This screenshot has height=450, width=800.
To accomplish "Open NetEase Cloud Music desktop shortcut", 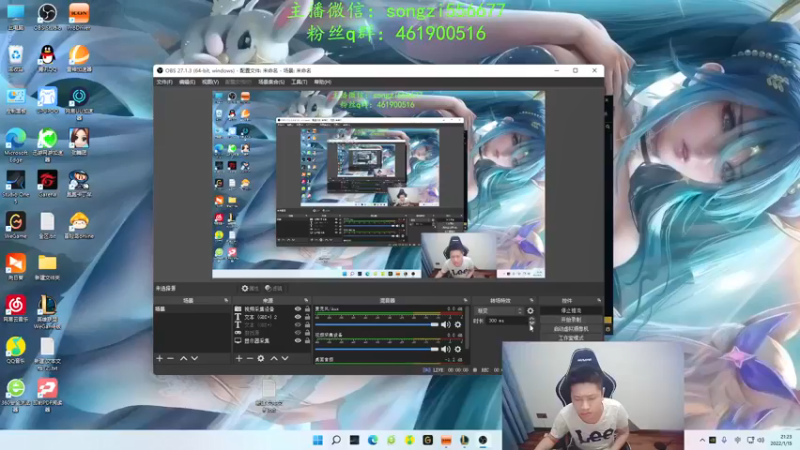I will 16,308.
